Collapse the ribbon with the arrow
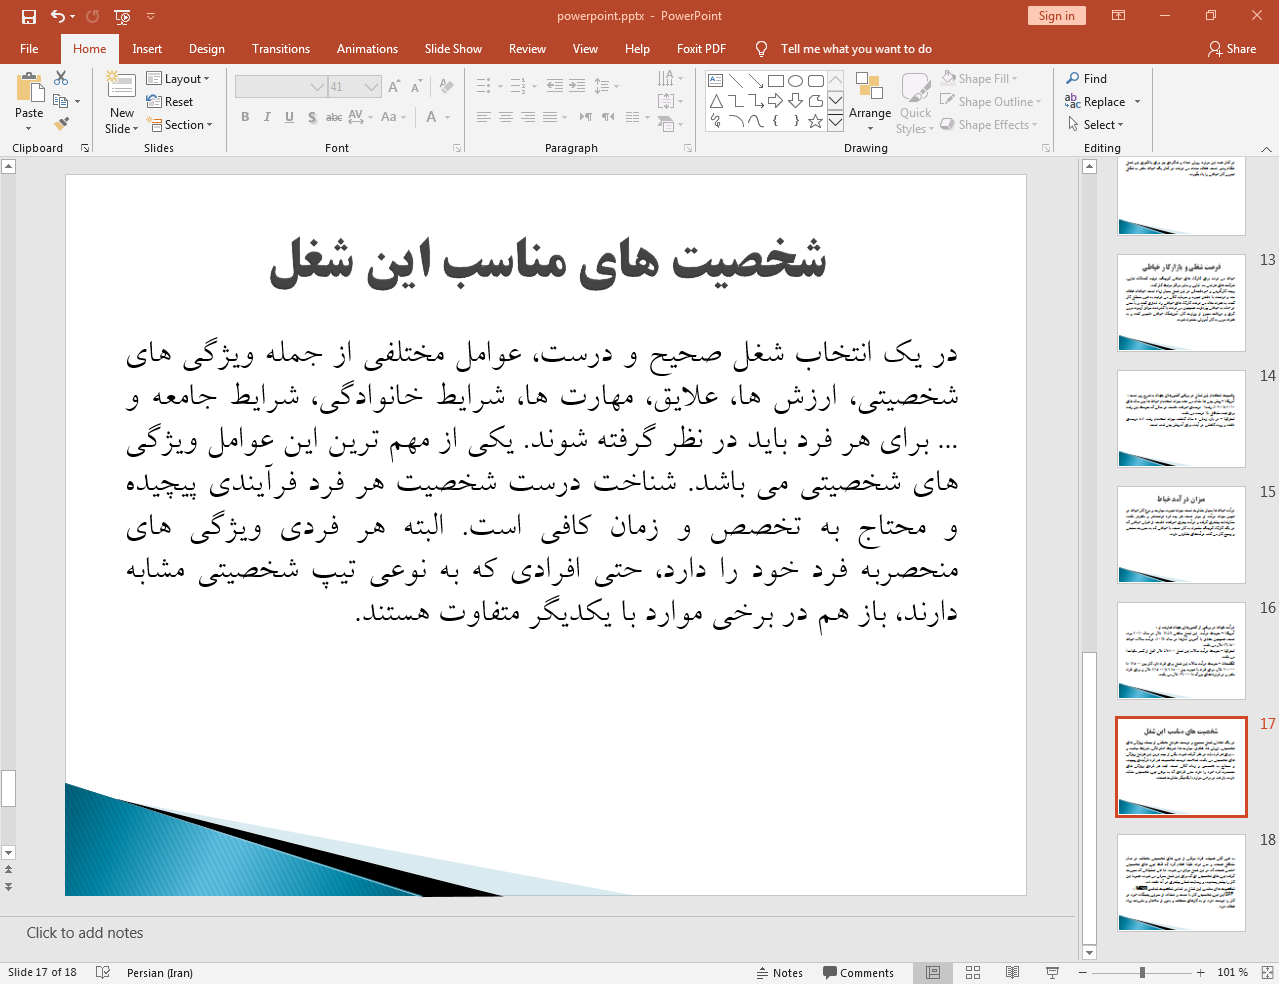Image resolution: width=1279 pixels, height=984 pixels. click(1266, 149)
